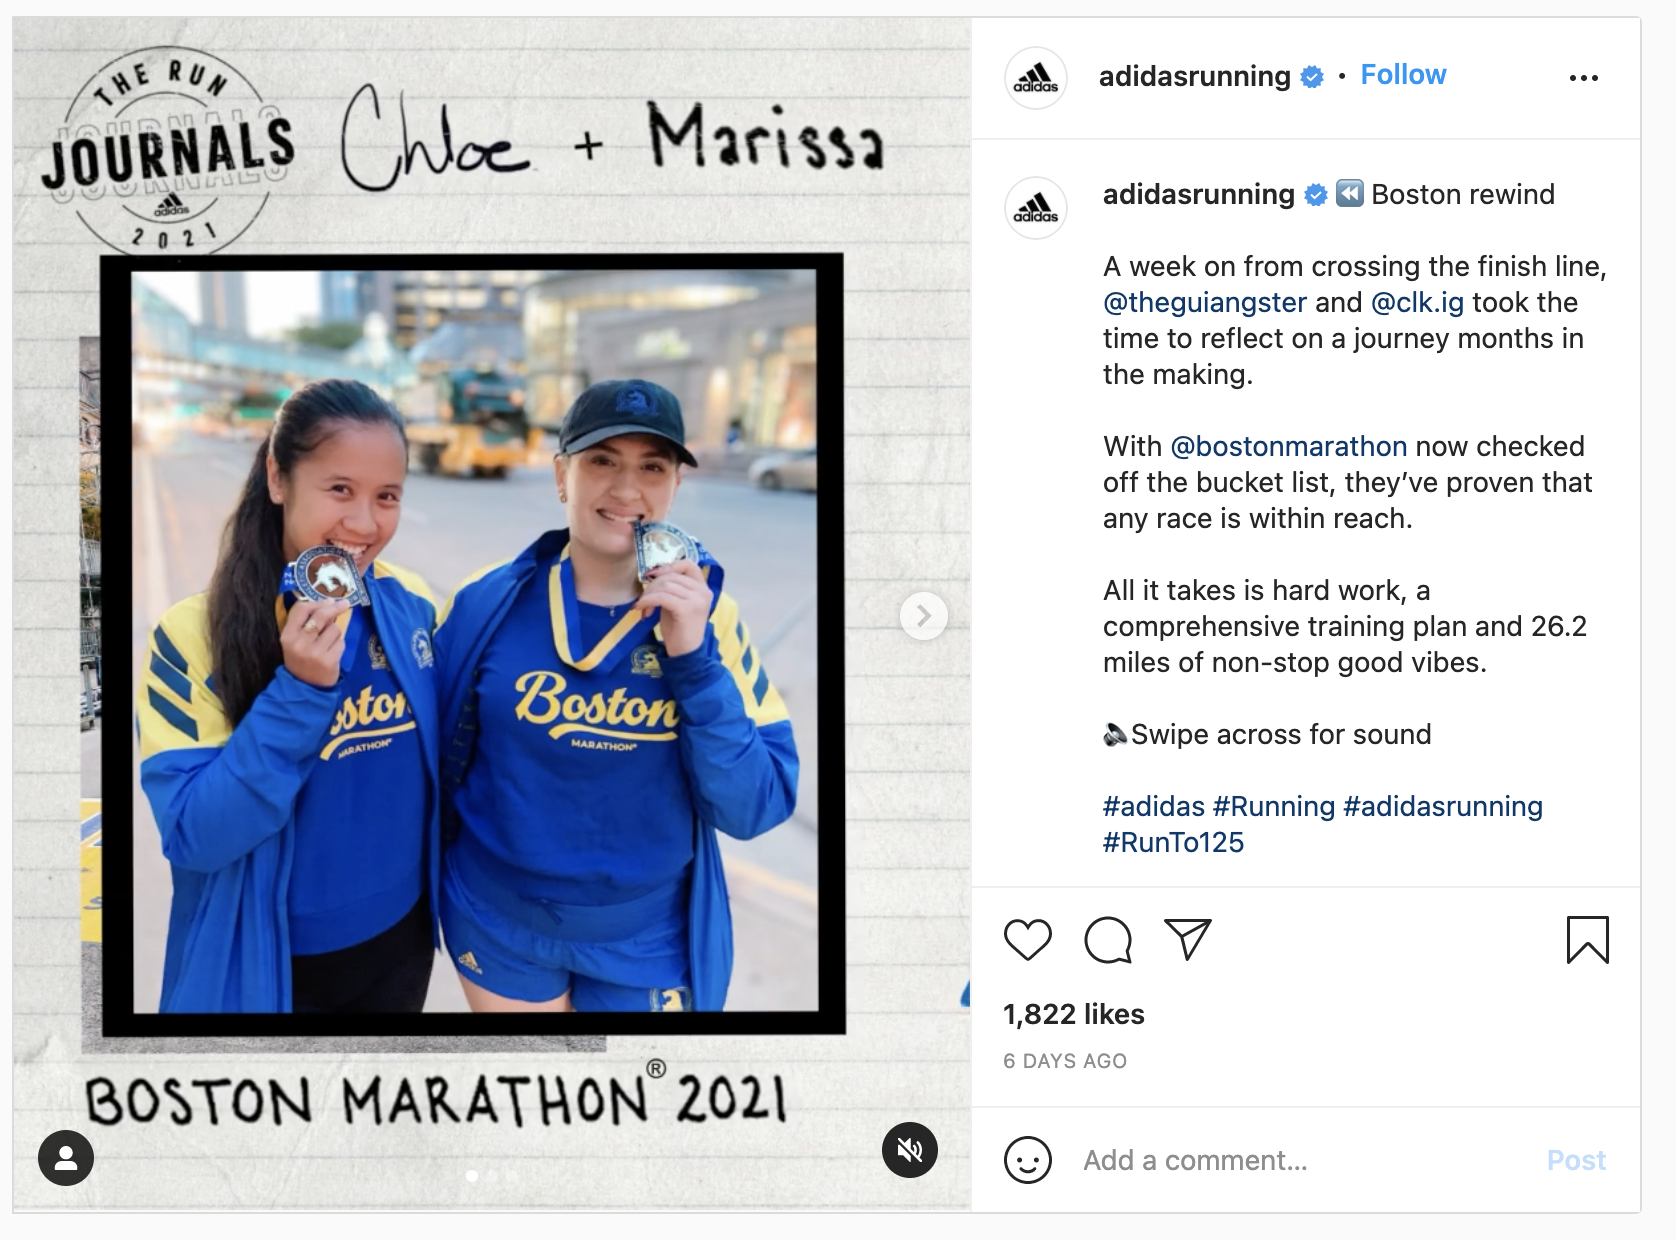Screen dimensions: 1676x1240
Task: Open the emoji picker smiley icon
Action: tap(1027, 1160)
